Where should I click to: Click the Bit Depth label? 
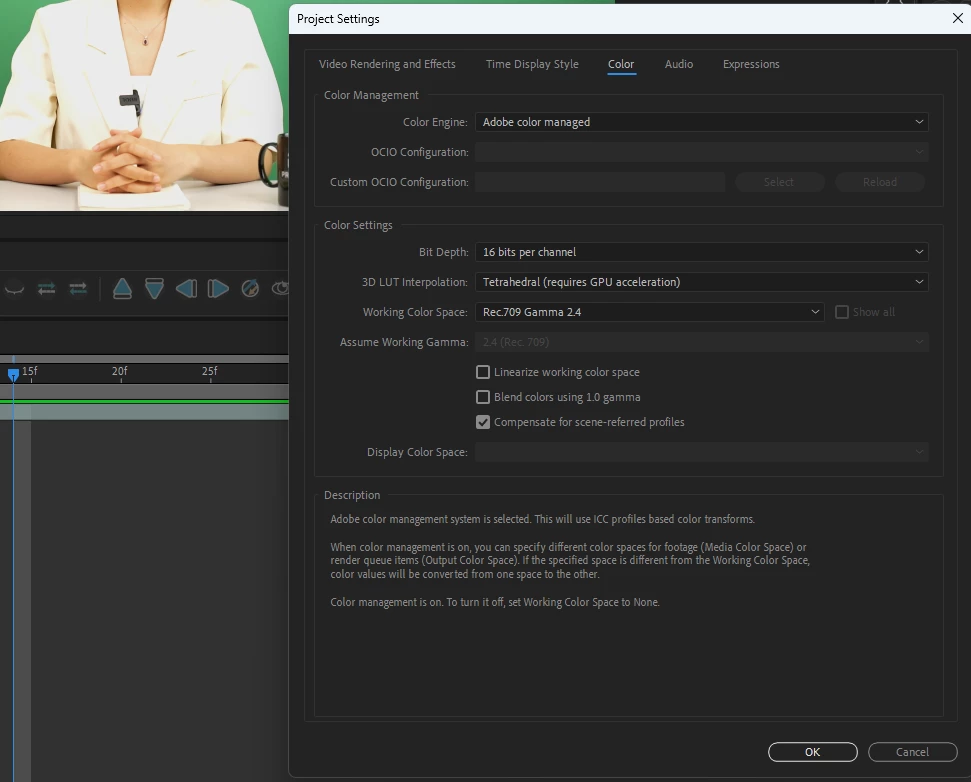[x=443, y=252]
